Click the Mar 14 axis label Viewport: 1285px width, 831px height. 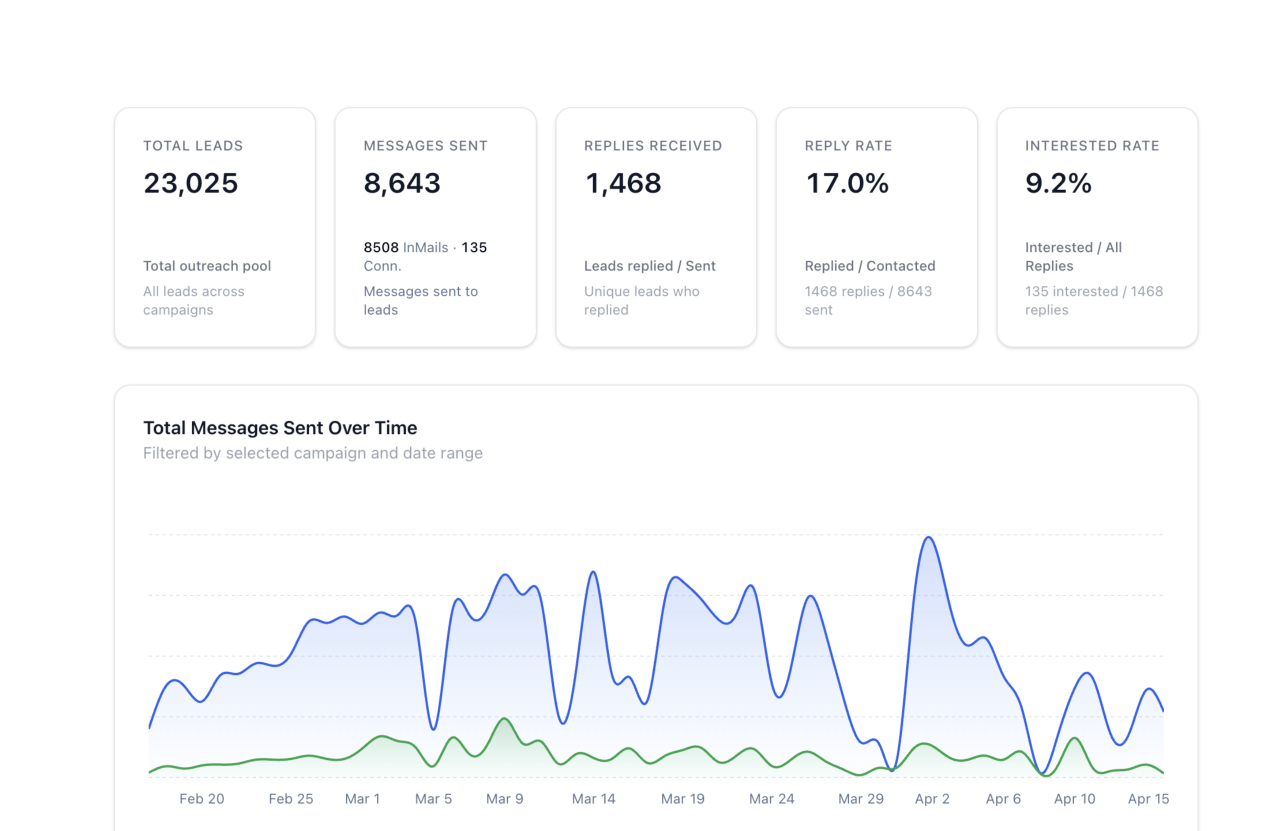(594, 799)
